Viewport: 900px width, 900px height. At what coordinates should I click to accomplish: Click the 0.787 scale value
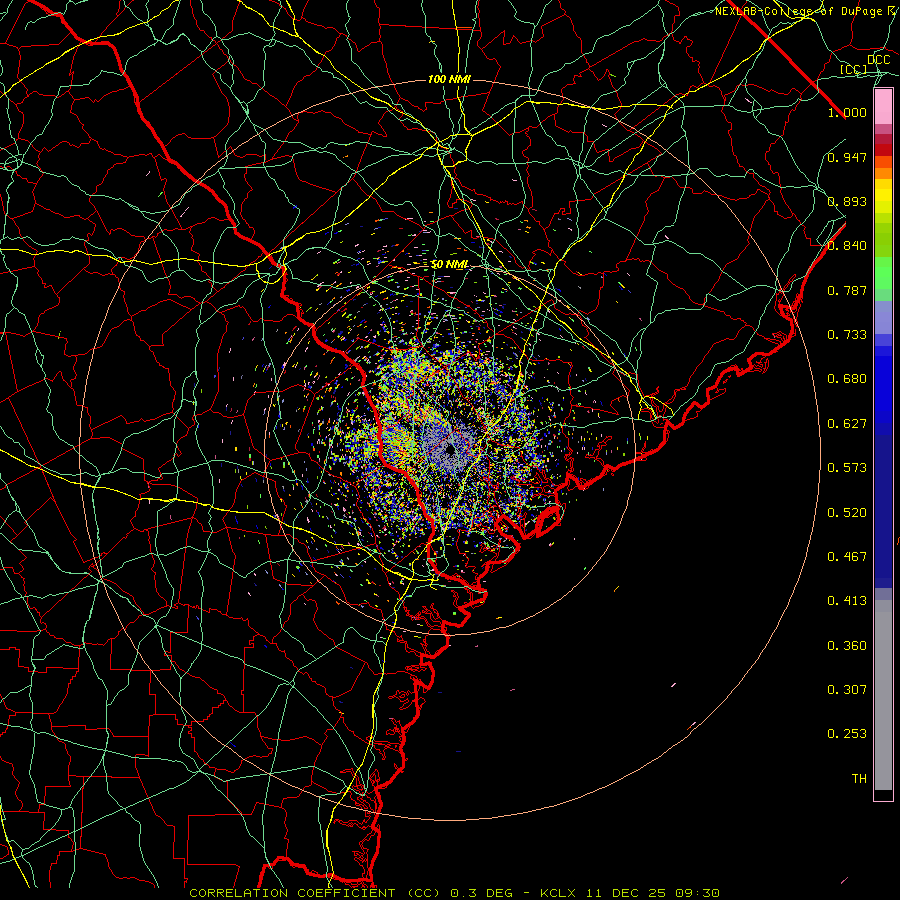coord(847,290)
